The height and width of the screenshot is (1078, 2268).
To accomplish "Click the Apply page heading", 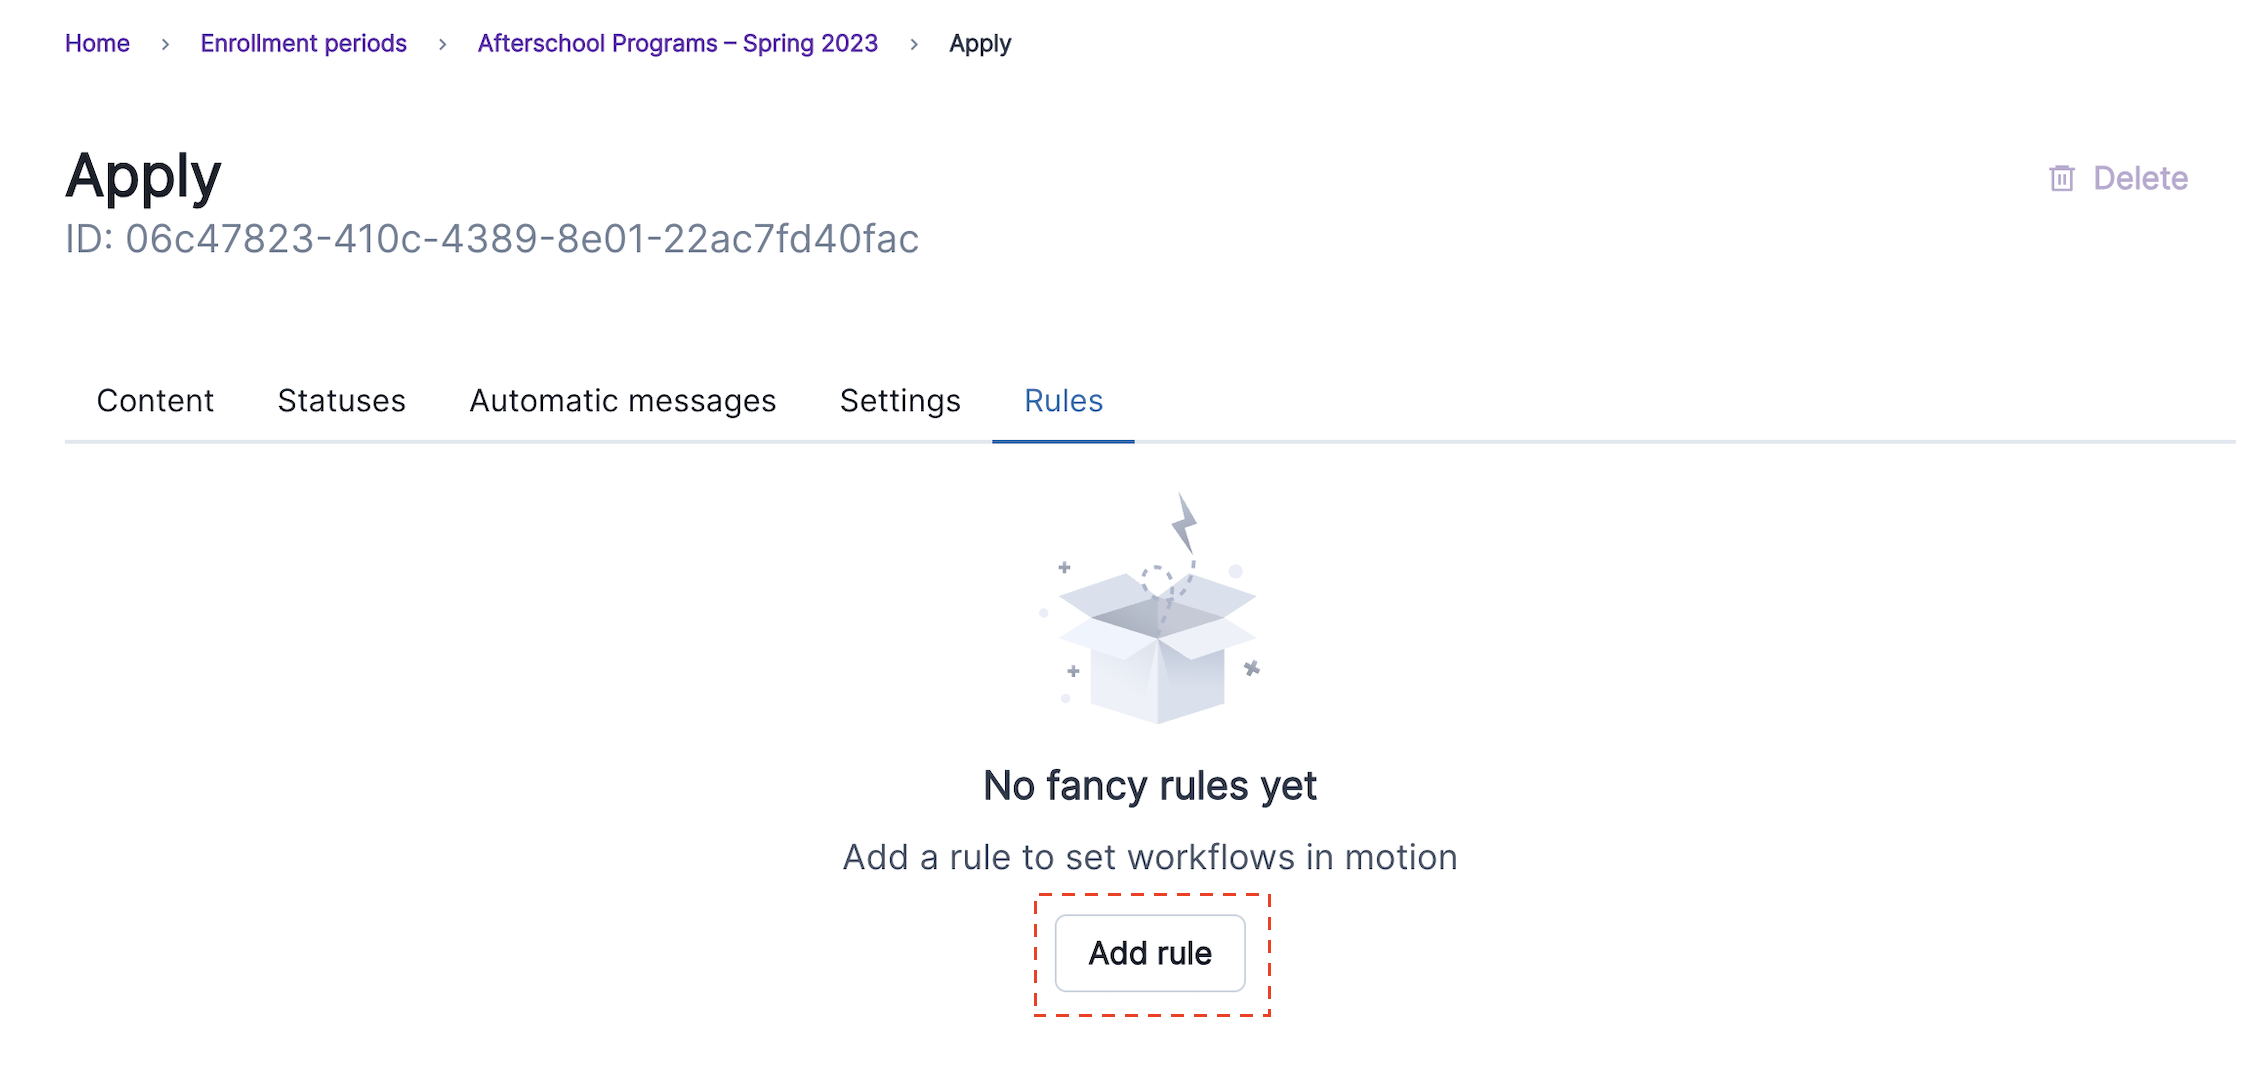I will pos(143,176).
